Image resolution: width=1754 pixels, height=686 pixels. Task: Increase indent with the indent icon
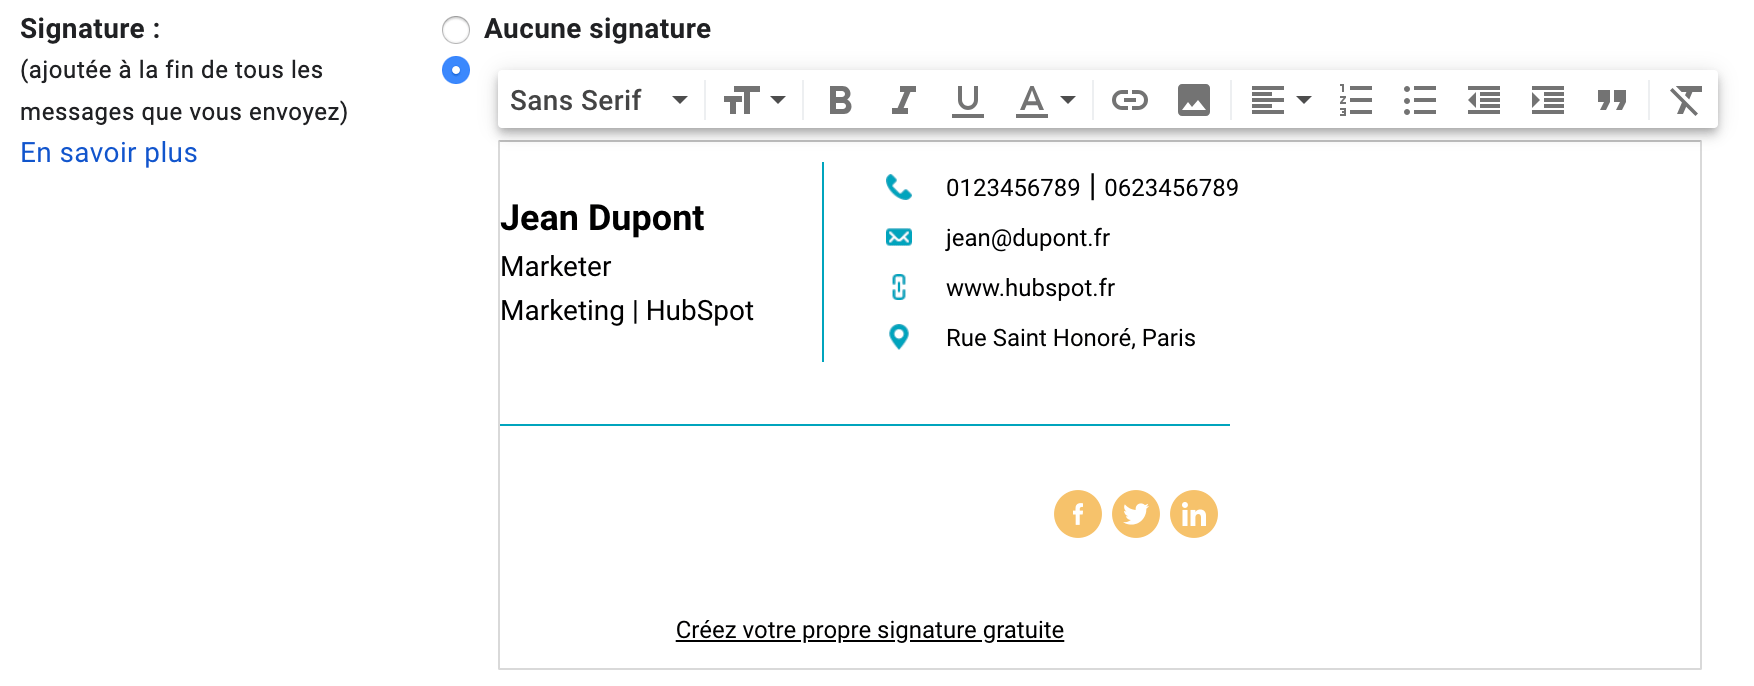pyautogui.click(x=1548, y=100)
